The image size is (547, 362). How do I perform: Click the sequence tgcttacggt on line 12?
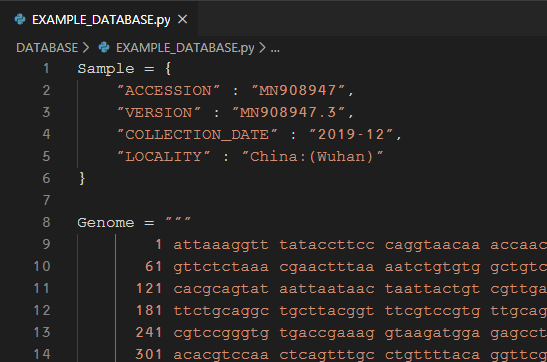[327, 311]
